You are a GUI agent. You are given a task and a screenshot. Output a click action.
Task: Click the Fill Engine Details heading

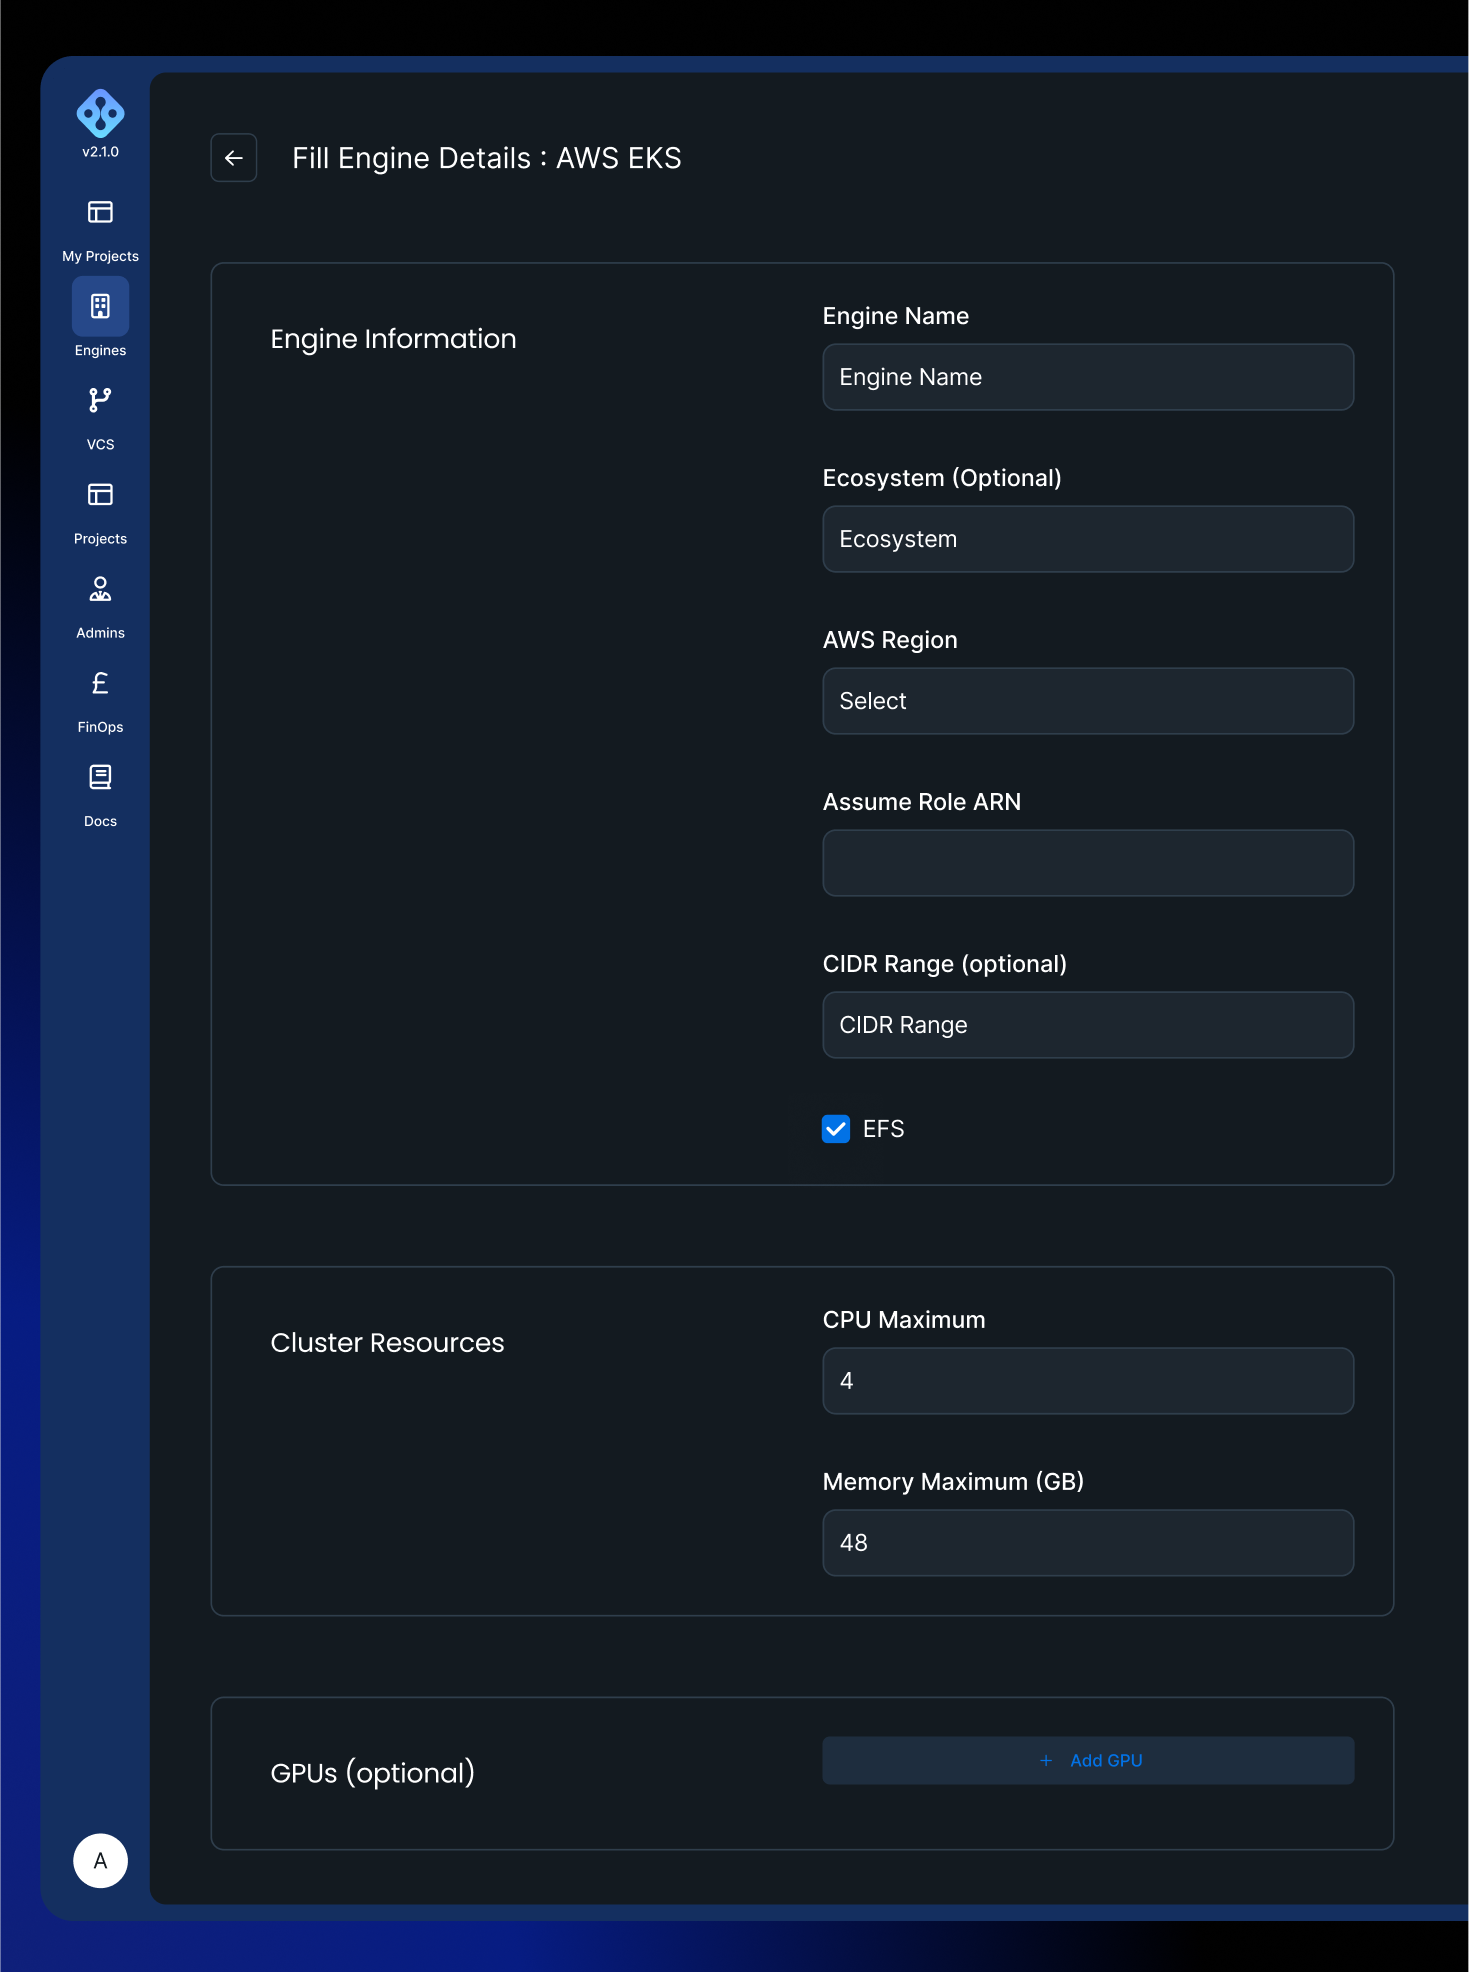(x=486, y=158)
